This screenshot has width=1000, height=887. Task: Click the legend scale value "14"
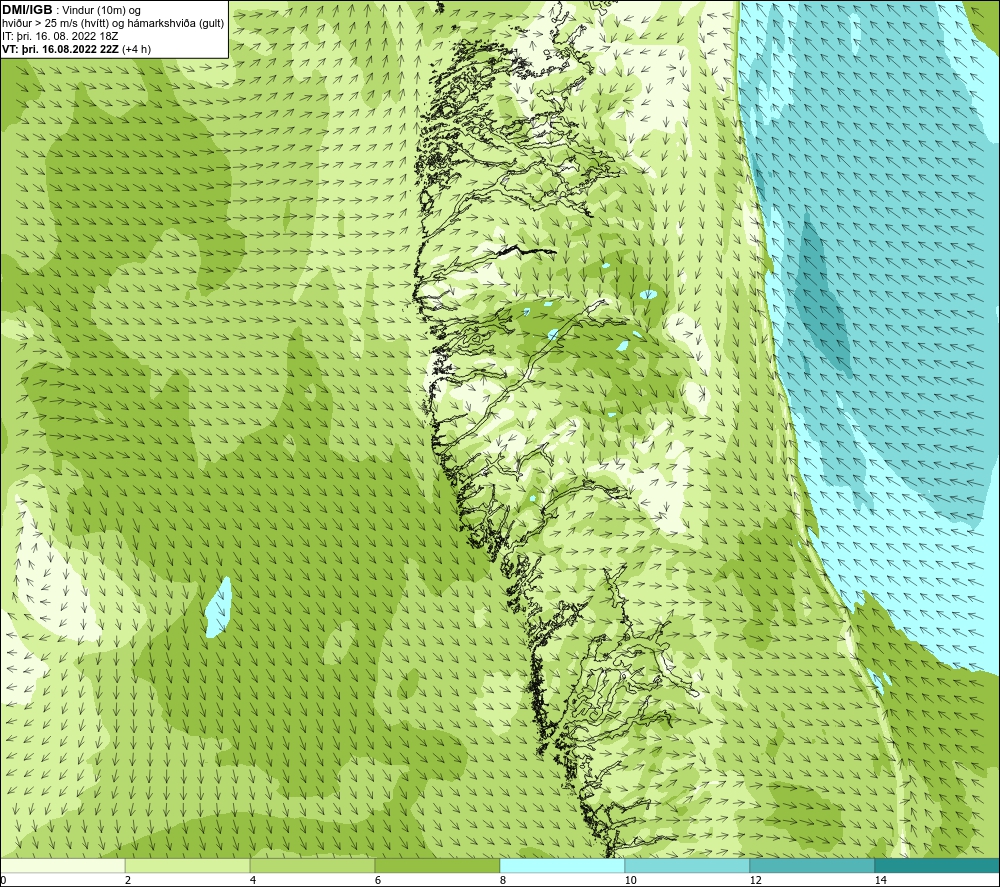[x=880, y=880]
